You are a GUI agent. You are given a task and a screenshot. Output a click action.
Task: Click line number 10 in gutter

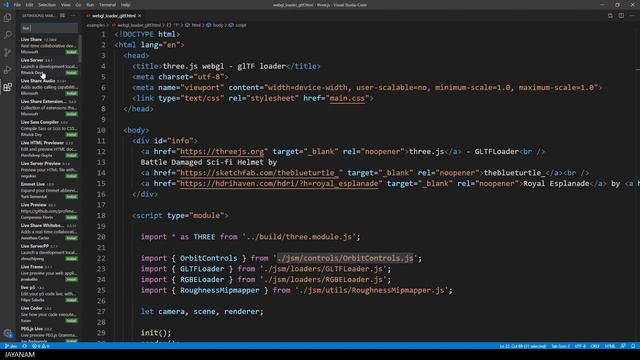click(101, 130)
